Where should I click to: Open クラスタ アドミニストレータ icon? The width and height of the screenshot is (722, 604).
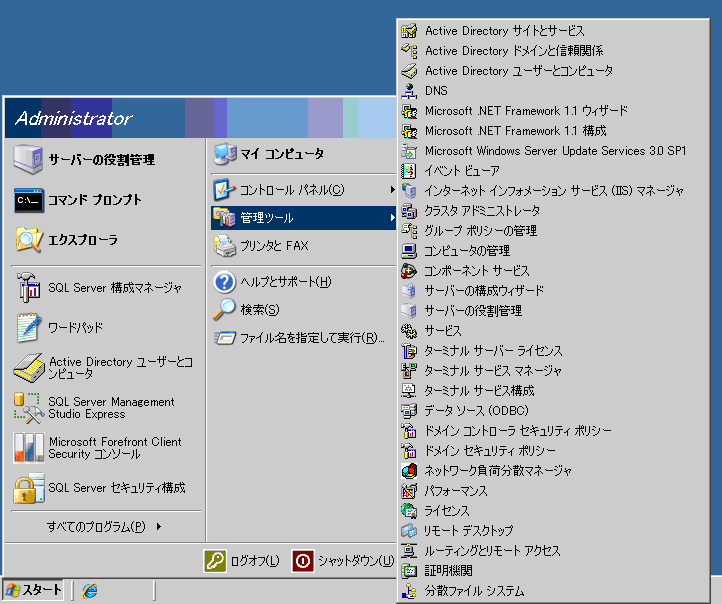pyautogui.click(x=409, y=211)
